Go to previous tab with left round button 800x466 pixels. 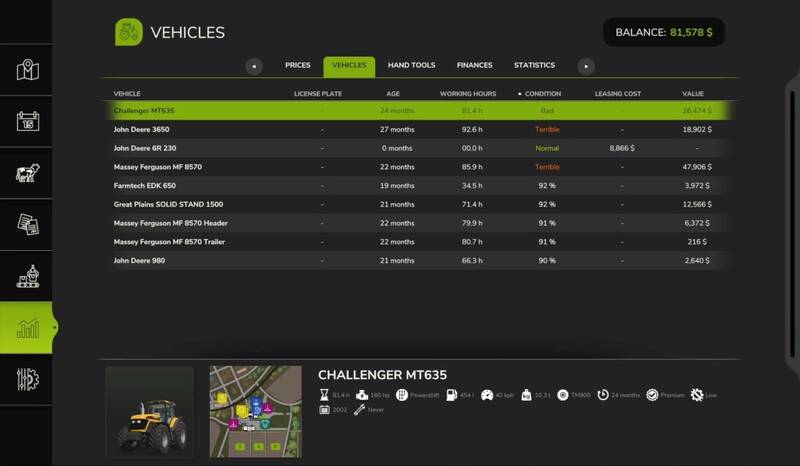tap(254, 66)
